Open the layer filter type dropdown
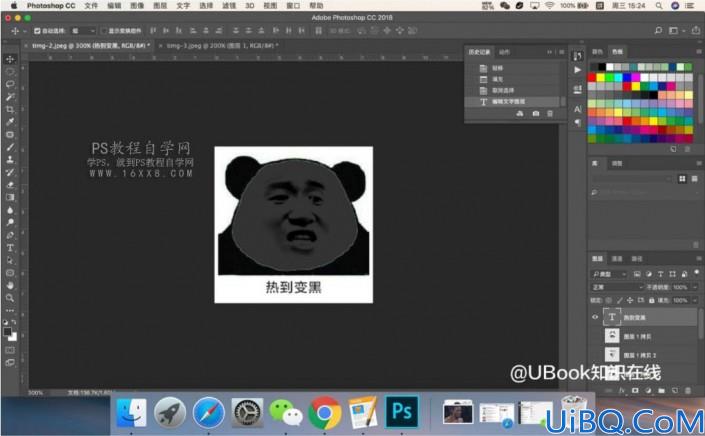 pos(609,274)
